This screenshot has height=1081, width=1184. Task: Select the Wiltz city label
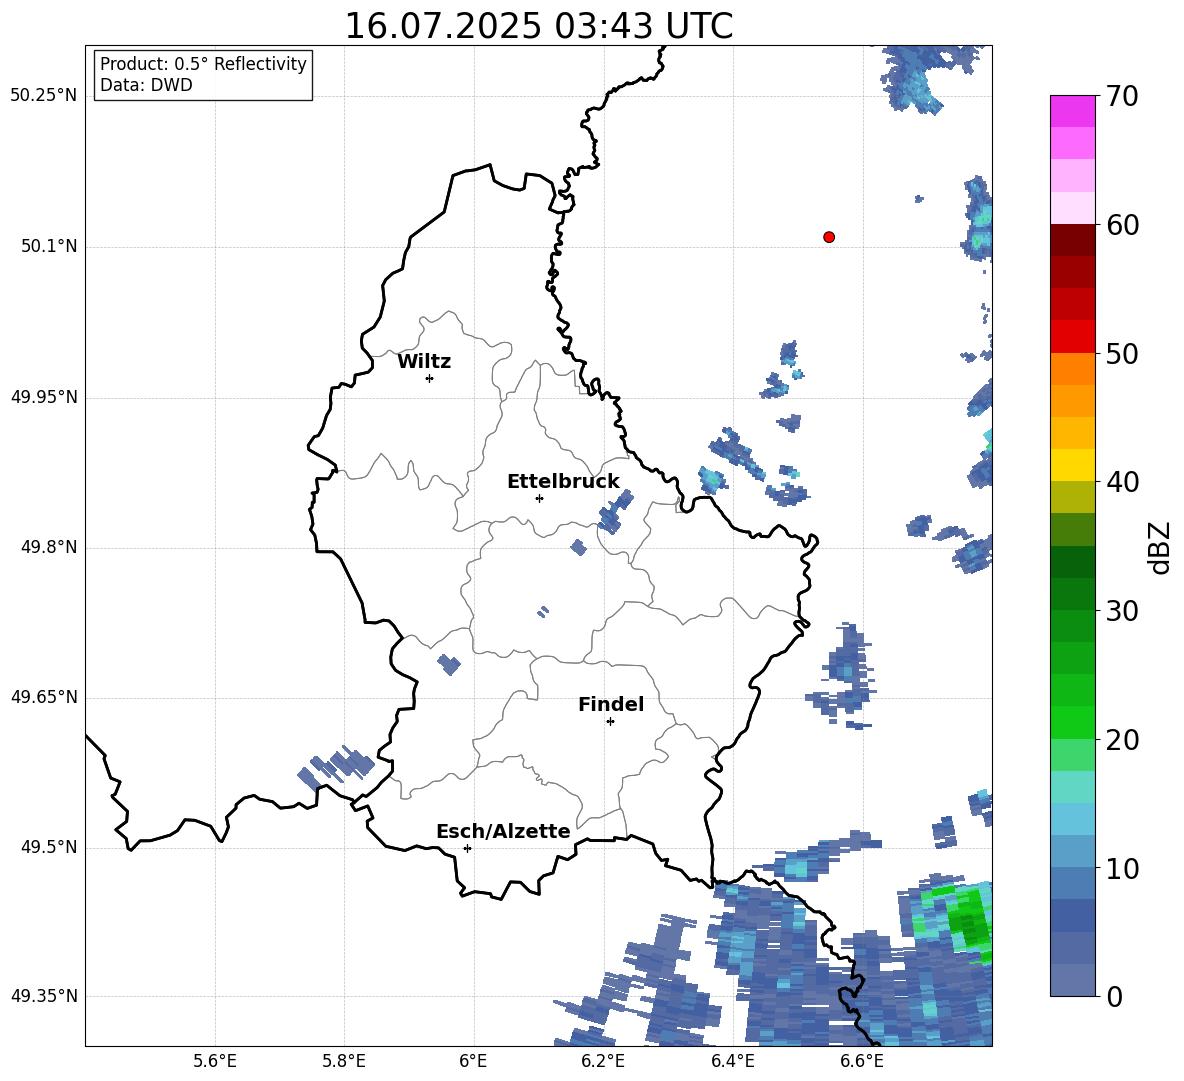(x=424, y=362)
